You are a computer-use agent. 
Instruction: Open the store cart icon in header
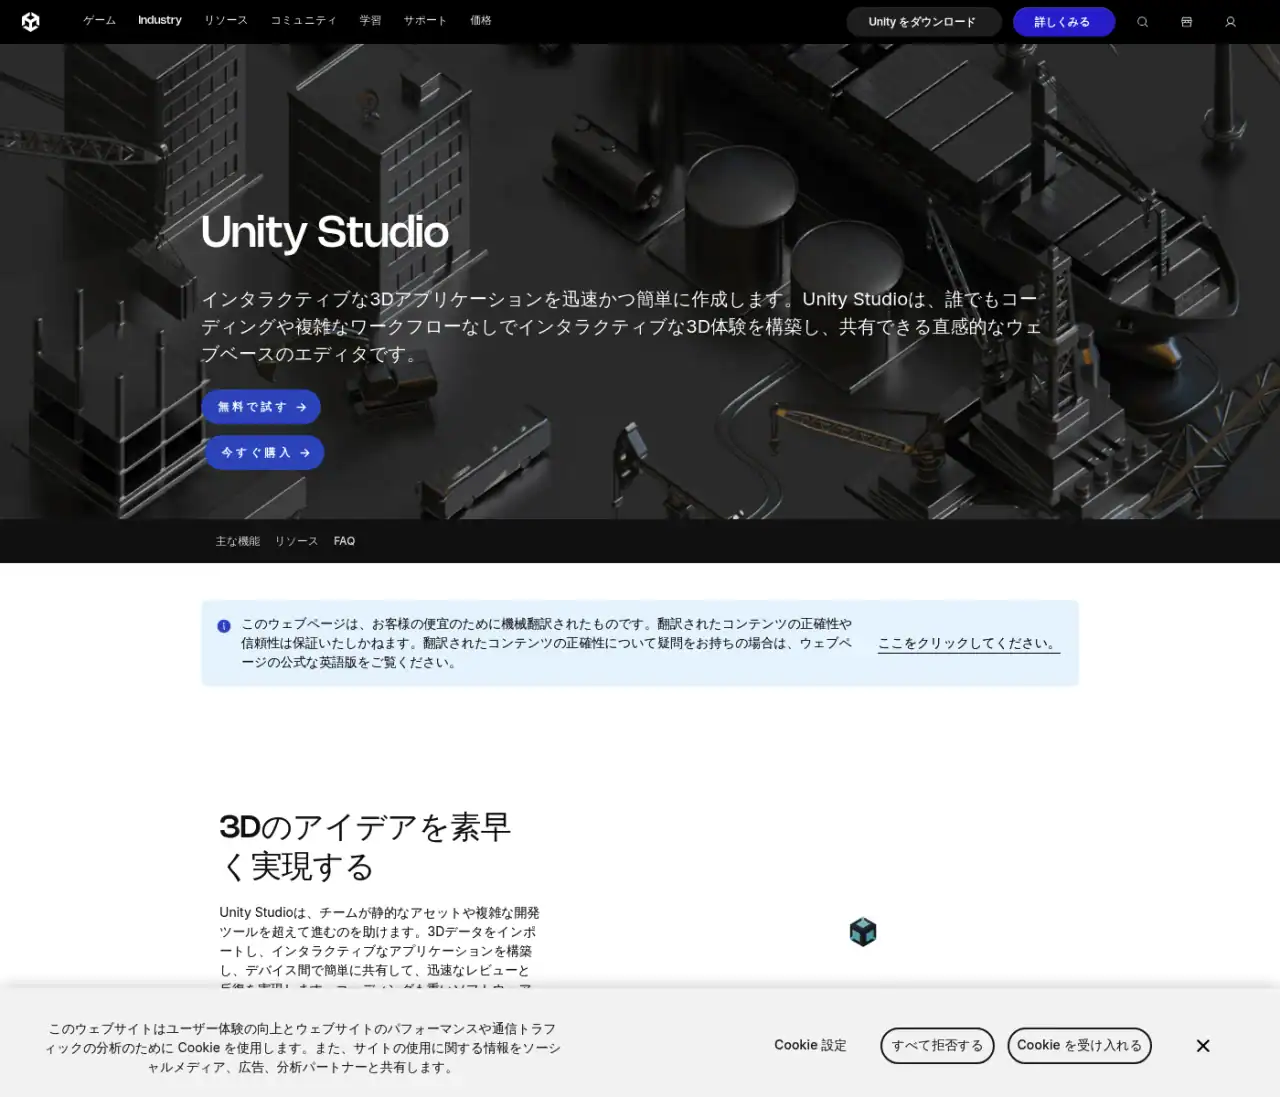coord(1186,22)
